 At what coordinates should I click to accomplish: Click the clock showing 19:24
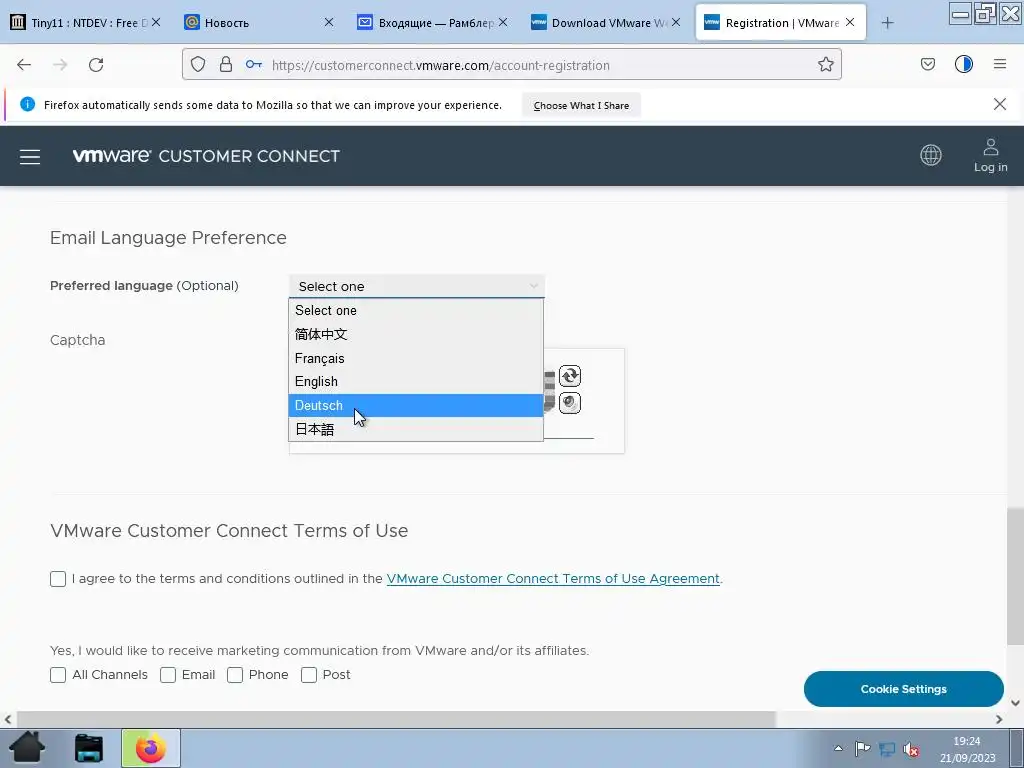tap(967, 741)
